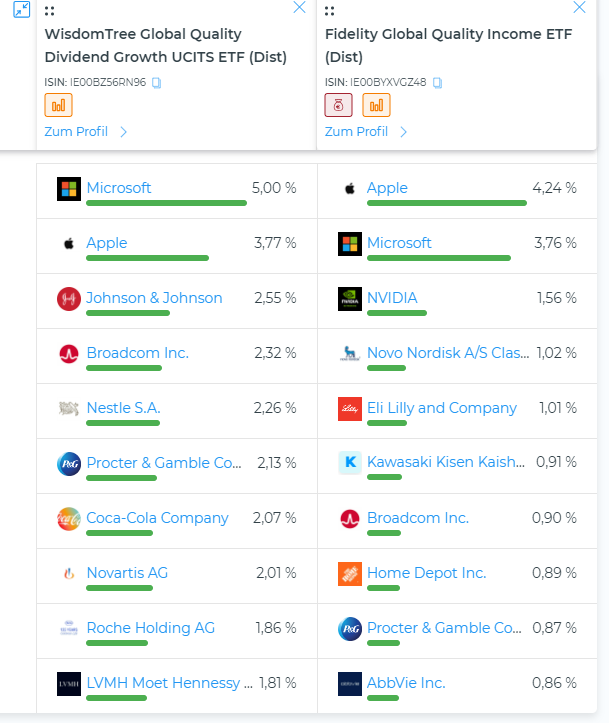This screenshot has height=723, width=609.
Task: Open Microsoft holding in WisdomTree list
Action: tap(119, 187)
